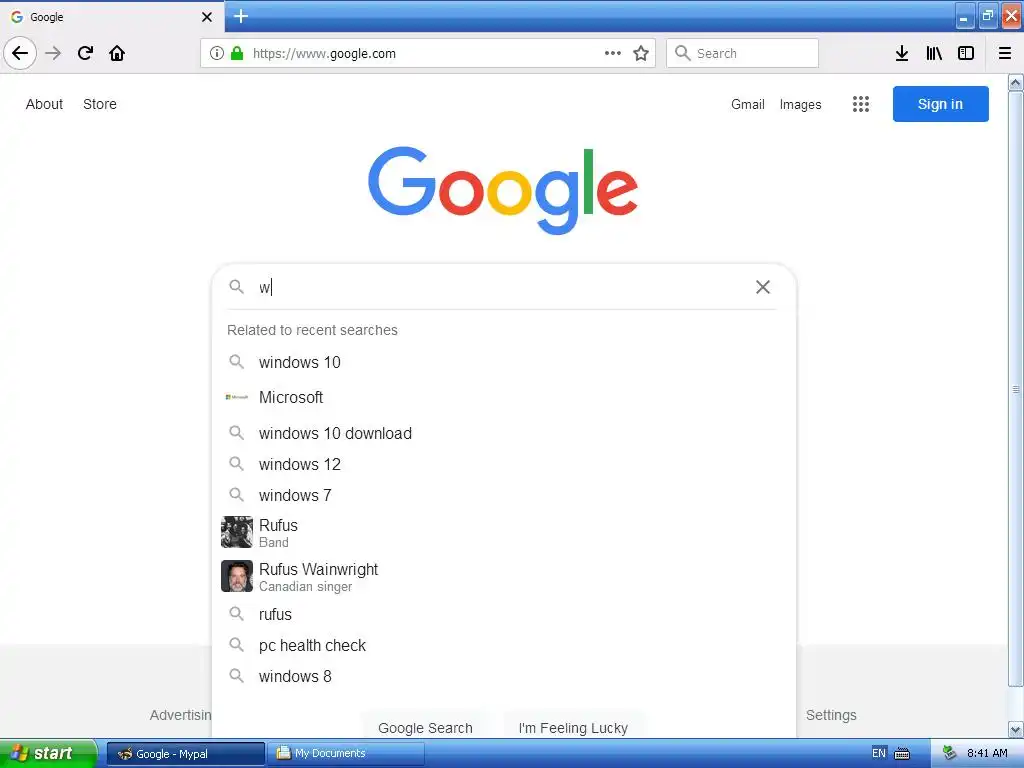1024x768 pixels.
Task: Open the Store link
Action: click(100, 104)
